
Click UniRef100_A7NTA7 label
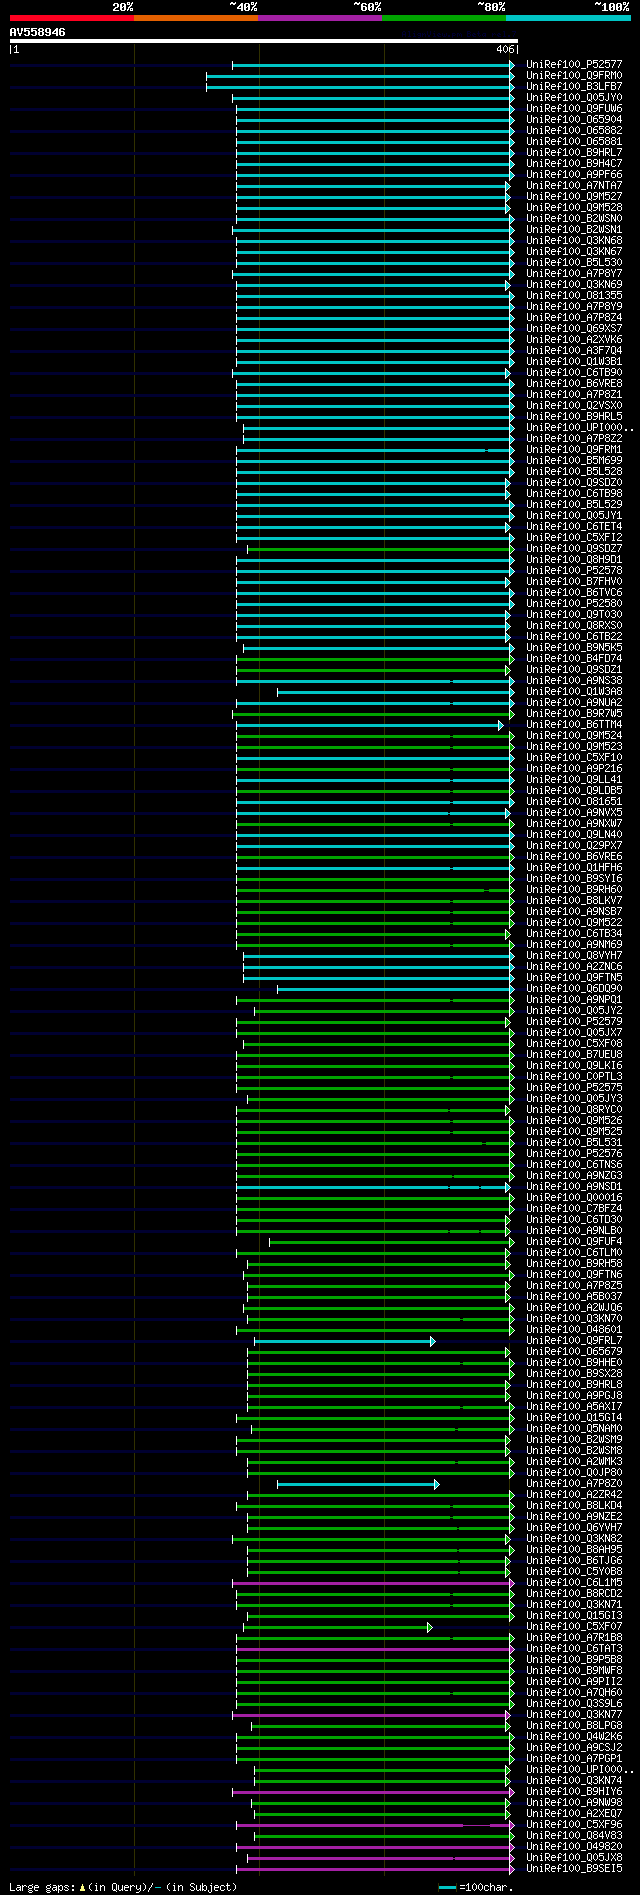pos(574,186)
